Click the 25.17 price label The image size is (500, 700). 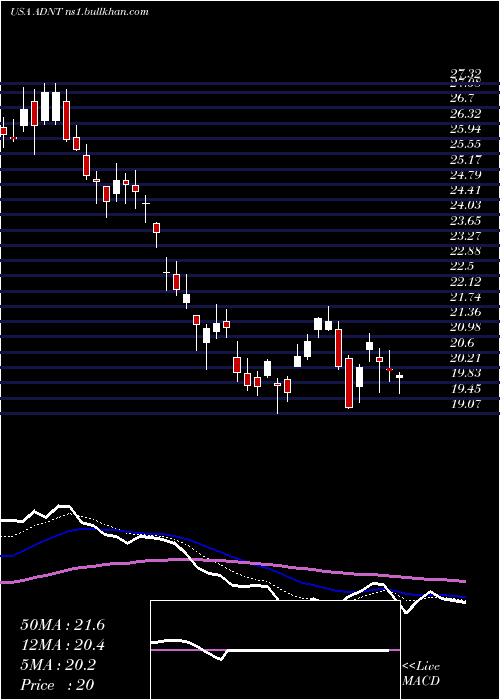click(x=467, y=159)
